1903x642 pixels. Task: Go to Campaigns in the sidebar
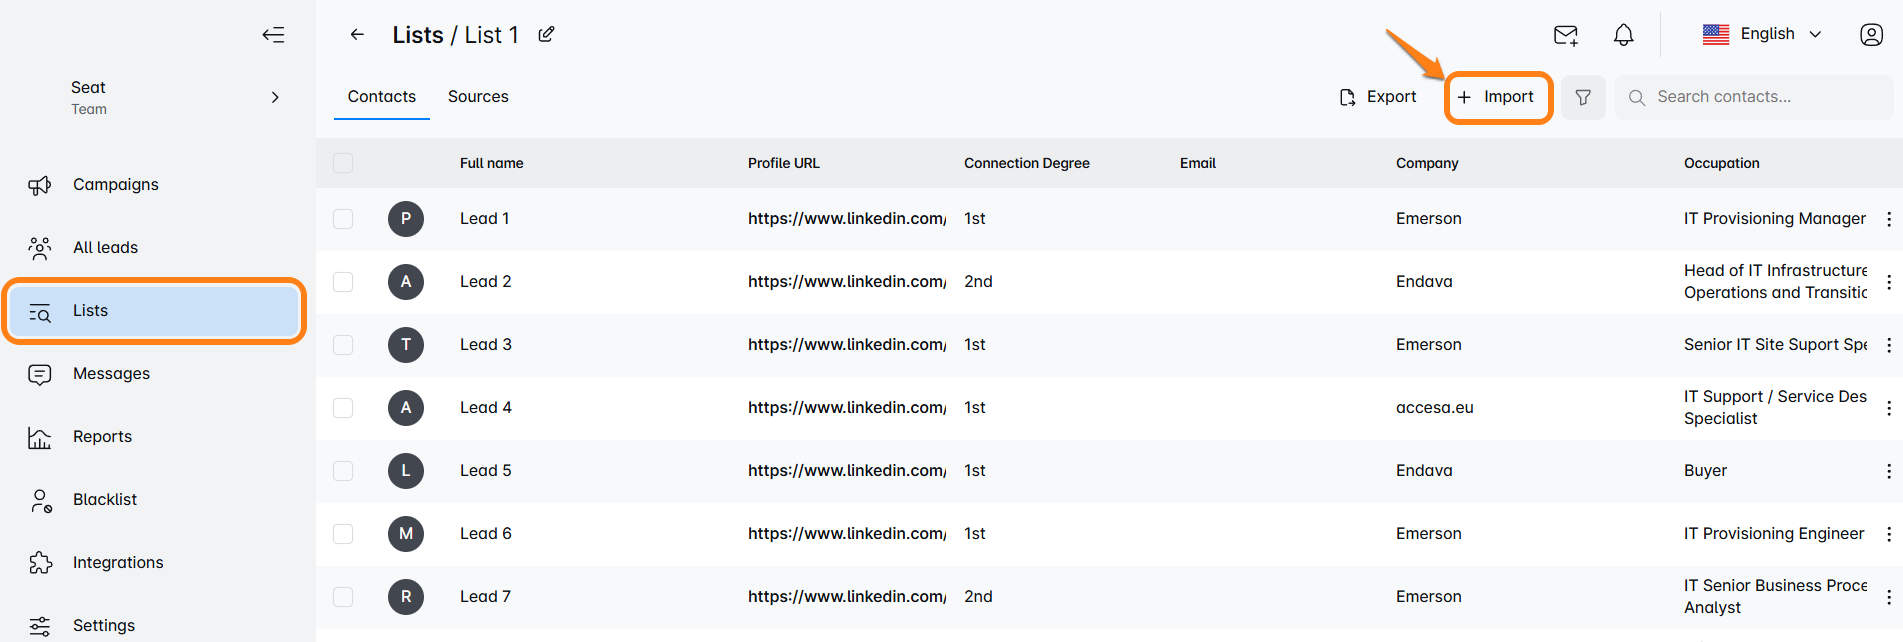pyautogui.click(x=115, y=185)
